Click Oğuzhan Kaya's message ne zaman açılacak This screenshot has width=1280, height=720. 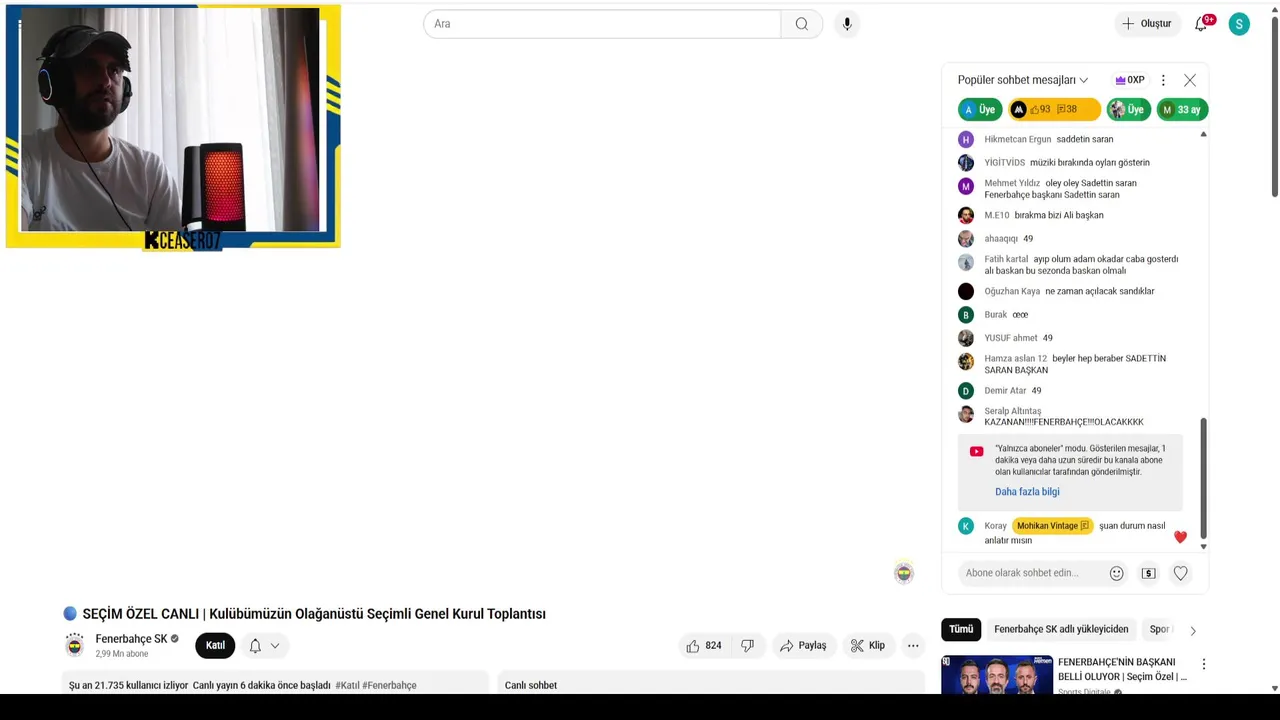(1100, 292)
